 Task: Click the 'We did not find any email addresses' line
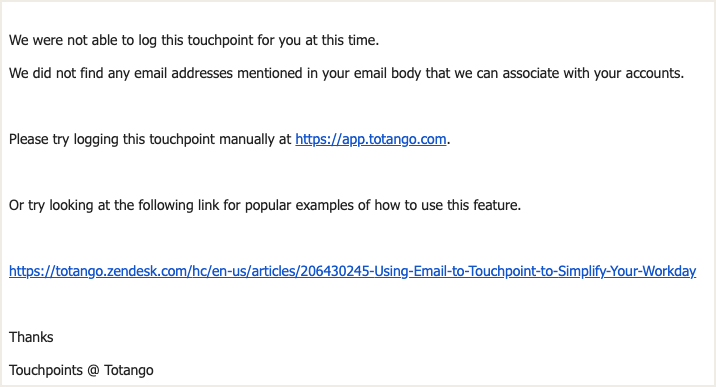tap(347, 73)
